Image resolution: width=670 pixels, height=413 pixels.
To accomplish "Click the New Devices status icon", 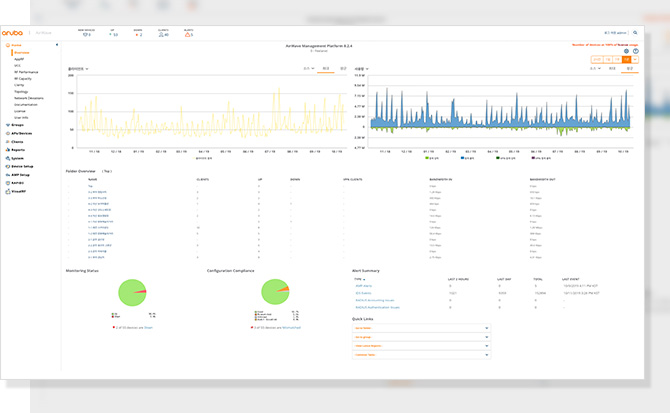I will pos(85,35).
